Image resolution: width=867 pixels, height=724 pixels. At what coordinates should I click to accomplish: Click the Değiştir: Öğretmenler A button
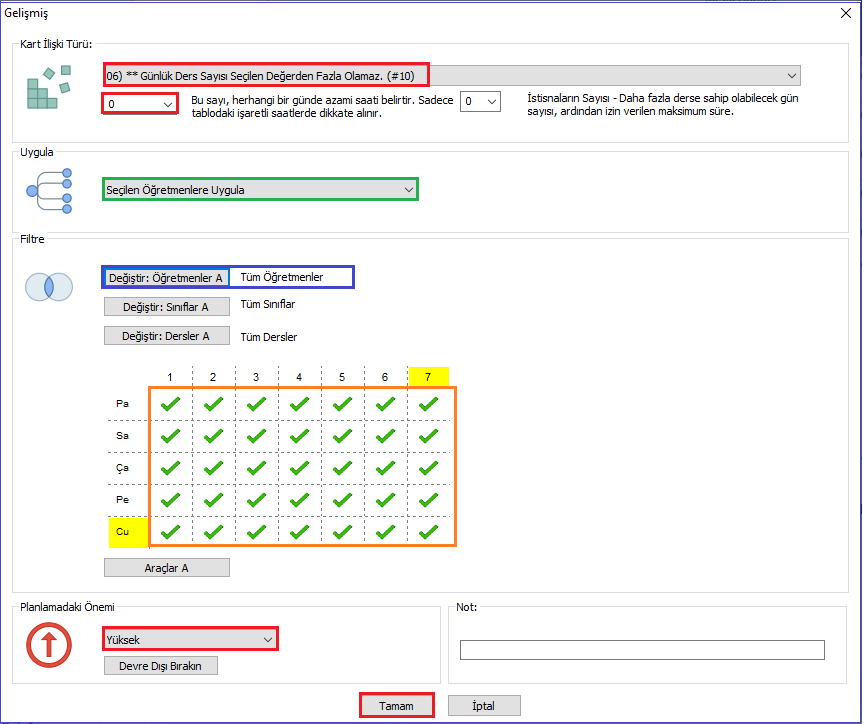pyautogui.click(x=166, y=278)
